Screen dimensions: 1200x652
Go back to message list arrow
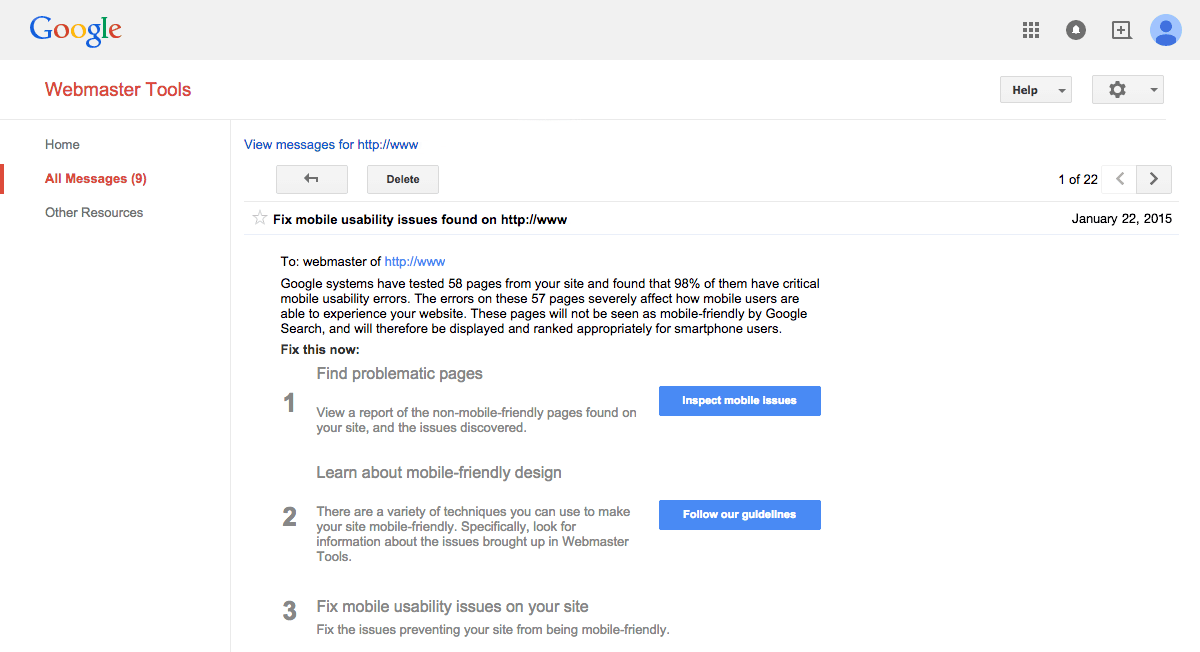click(312, 179)
